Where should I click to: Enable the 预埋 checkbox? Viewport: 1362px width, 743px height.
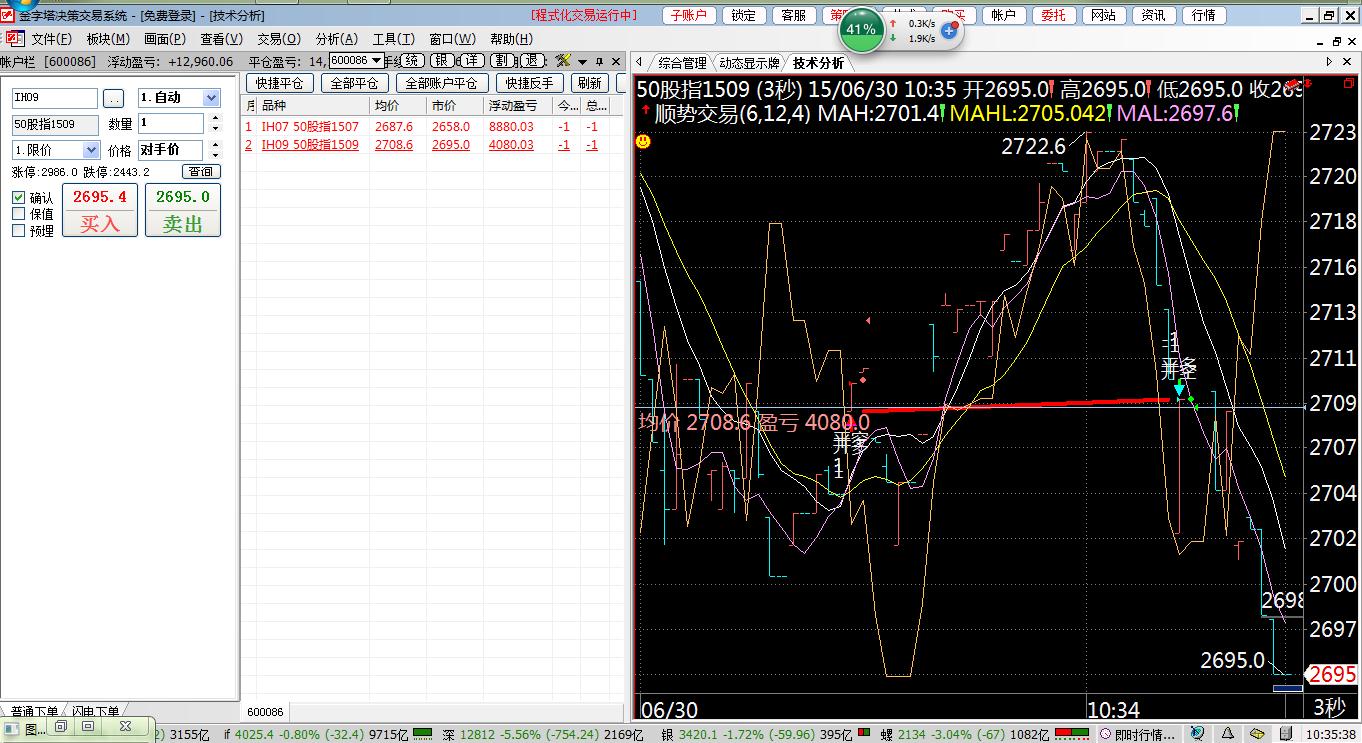click(x=18, y=231)
